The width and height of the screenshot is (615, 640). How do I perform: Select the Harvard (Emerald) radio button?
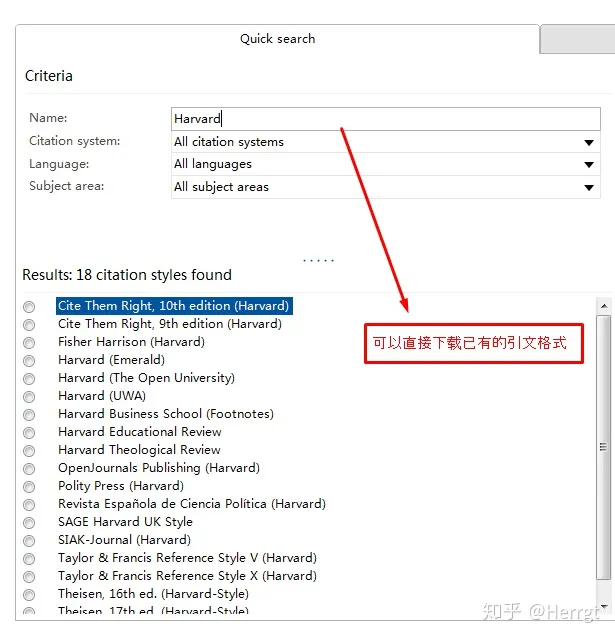pos(29,360)
